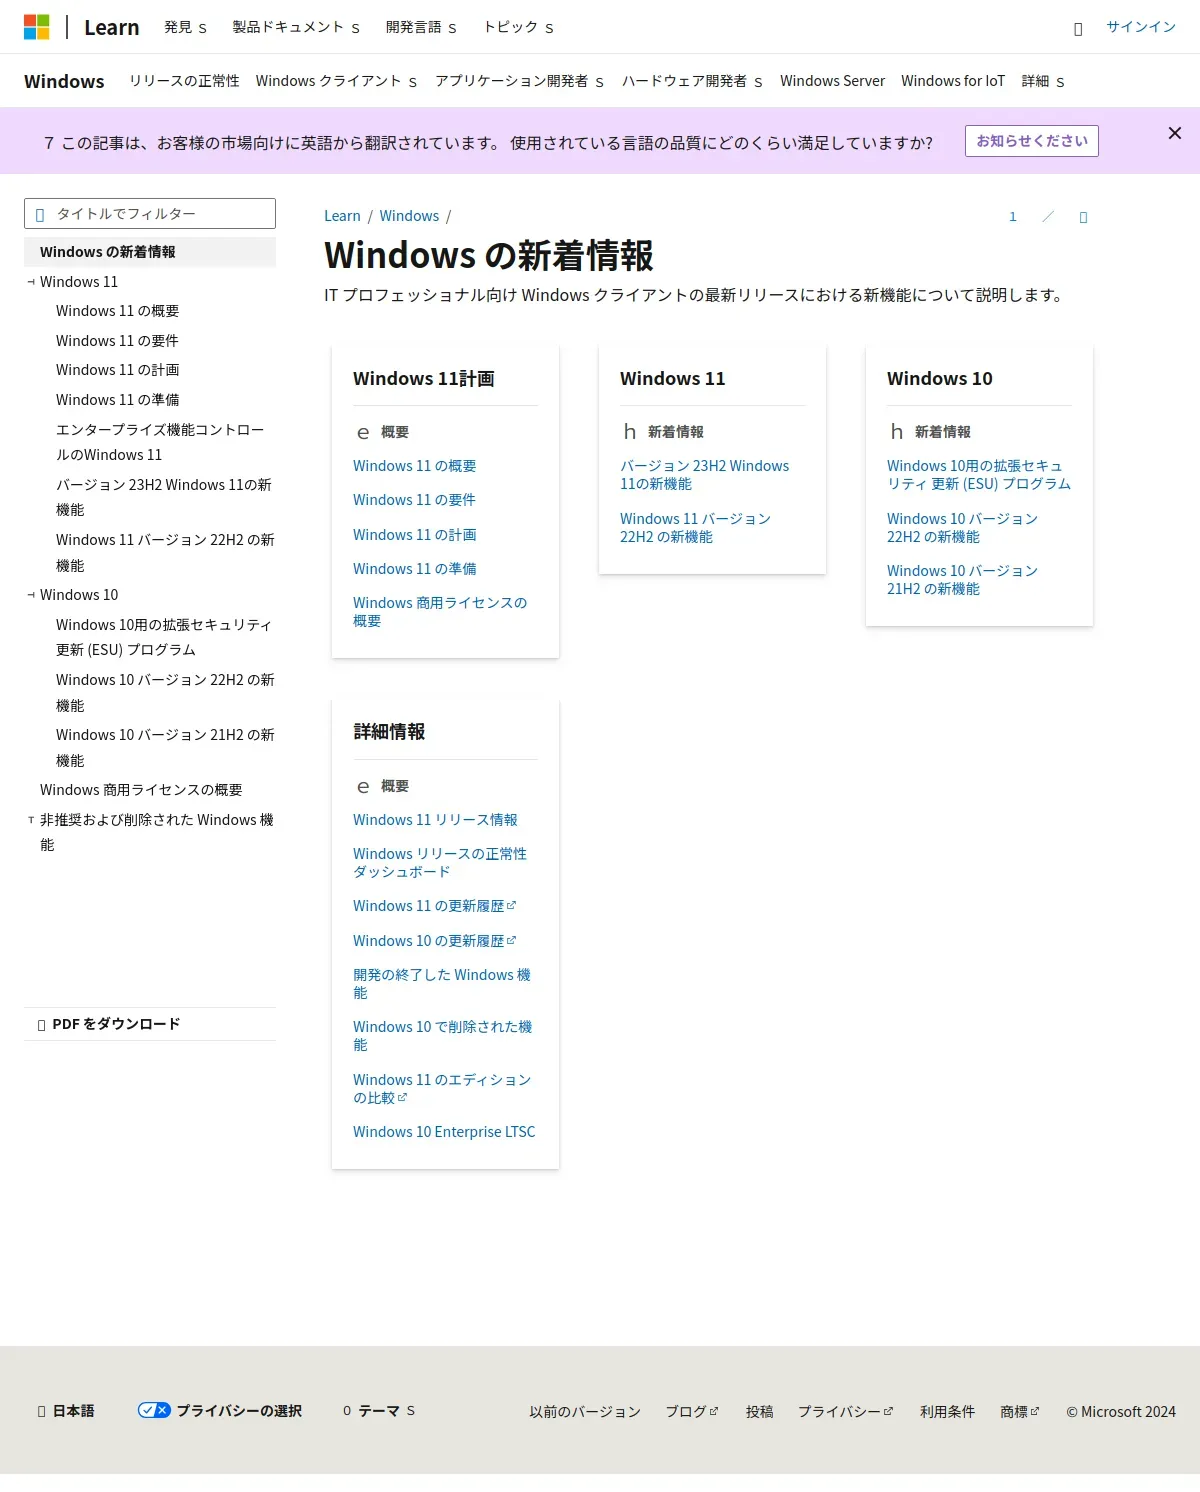Expand the トピック dropdown menu
1200x1492 pixels.
[518, 27]
